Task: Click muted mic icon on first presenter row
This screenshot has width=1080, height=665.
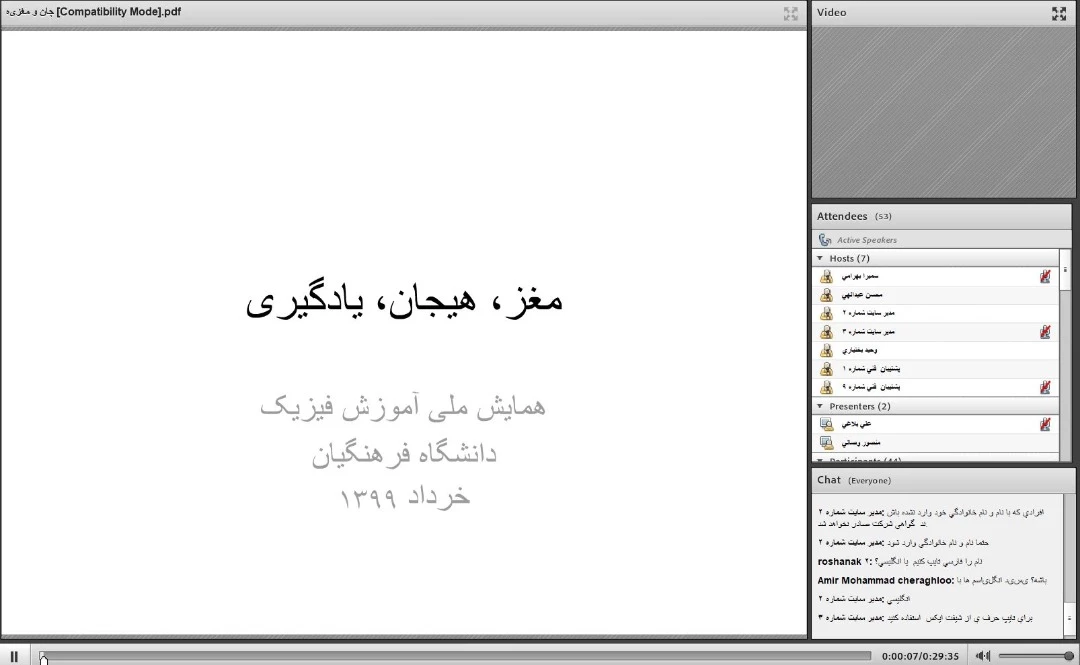Action: pos(1045,424)
